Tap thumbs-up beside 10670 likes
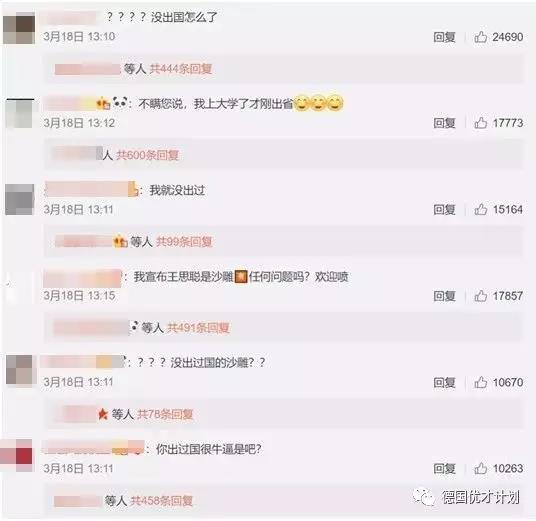The height and width of the screenshot is (521, 536). pyautogui.click(x=480, y=382)
